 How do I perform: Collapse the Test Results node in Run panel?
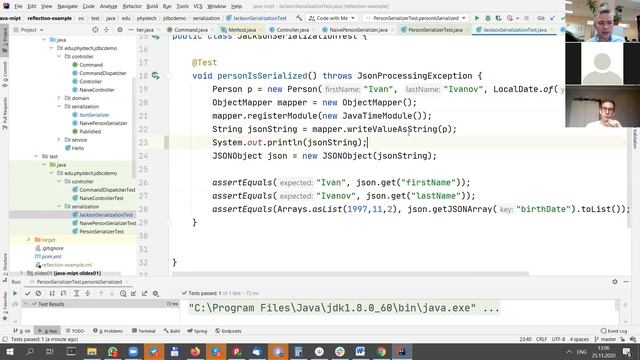26,304
